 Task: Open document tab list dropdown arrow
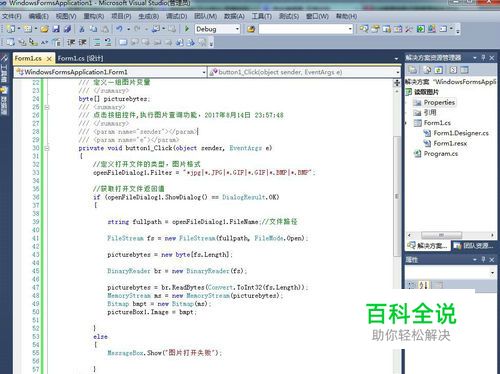click(x=396, y=59)
